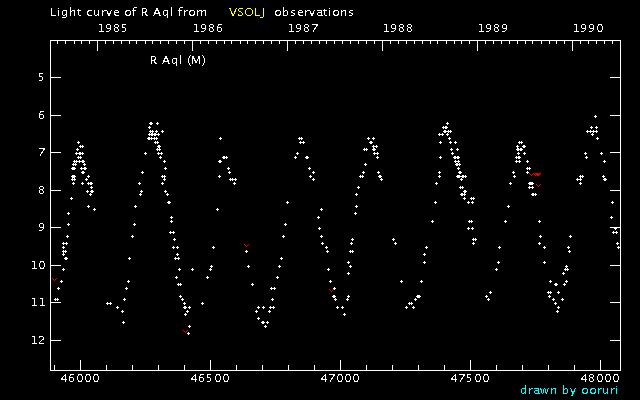Click the 46000 Julian date axis label
Viewport: 640px width, 400px height.
[80, 379]
